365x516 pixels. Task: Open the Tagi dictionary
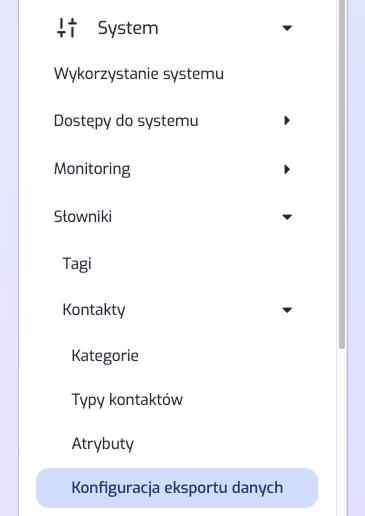(x=77, y=264)
